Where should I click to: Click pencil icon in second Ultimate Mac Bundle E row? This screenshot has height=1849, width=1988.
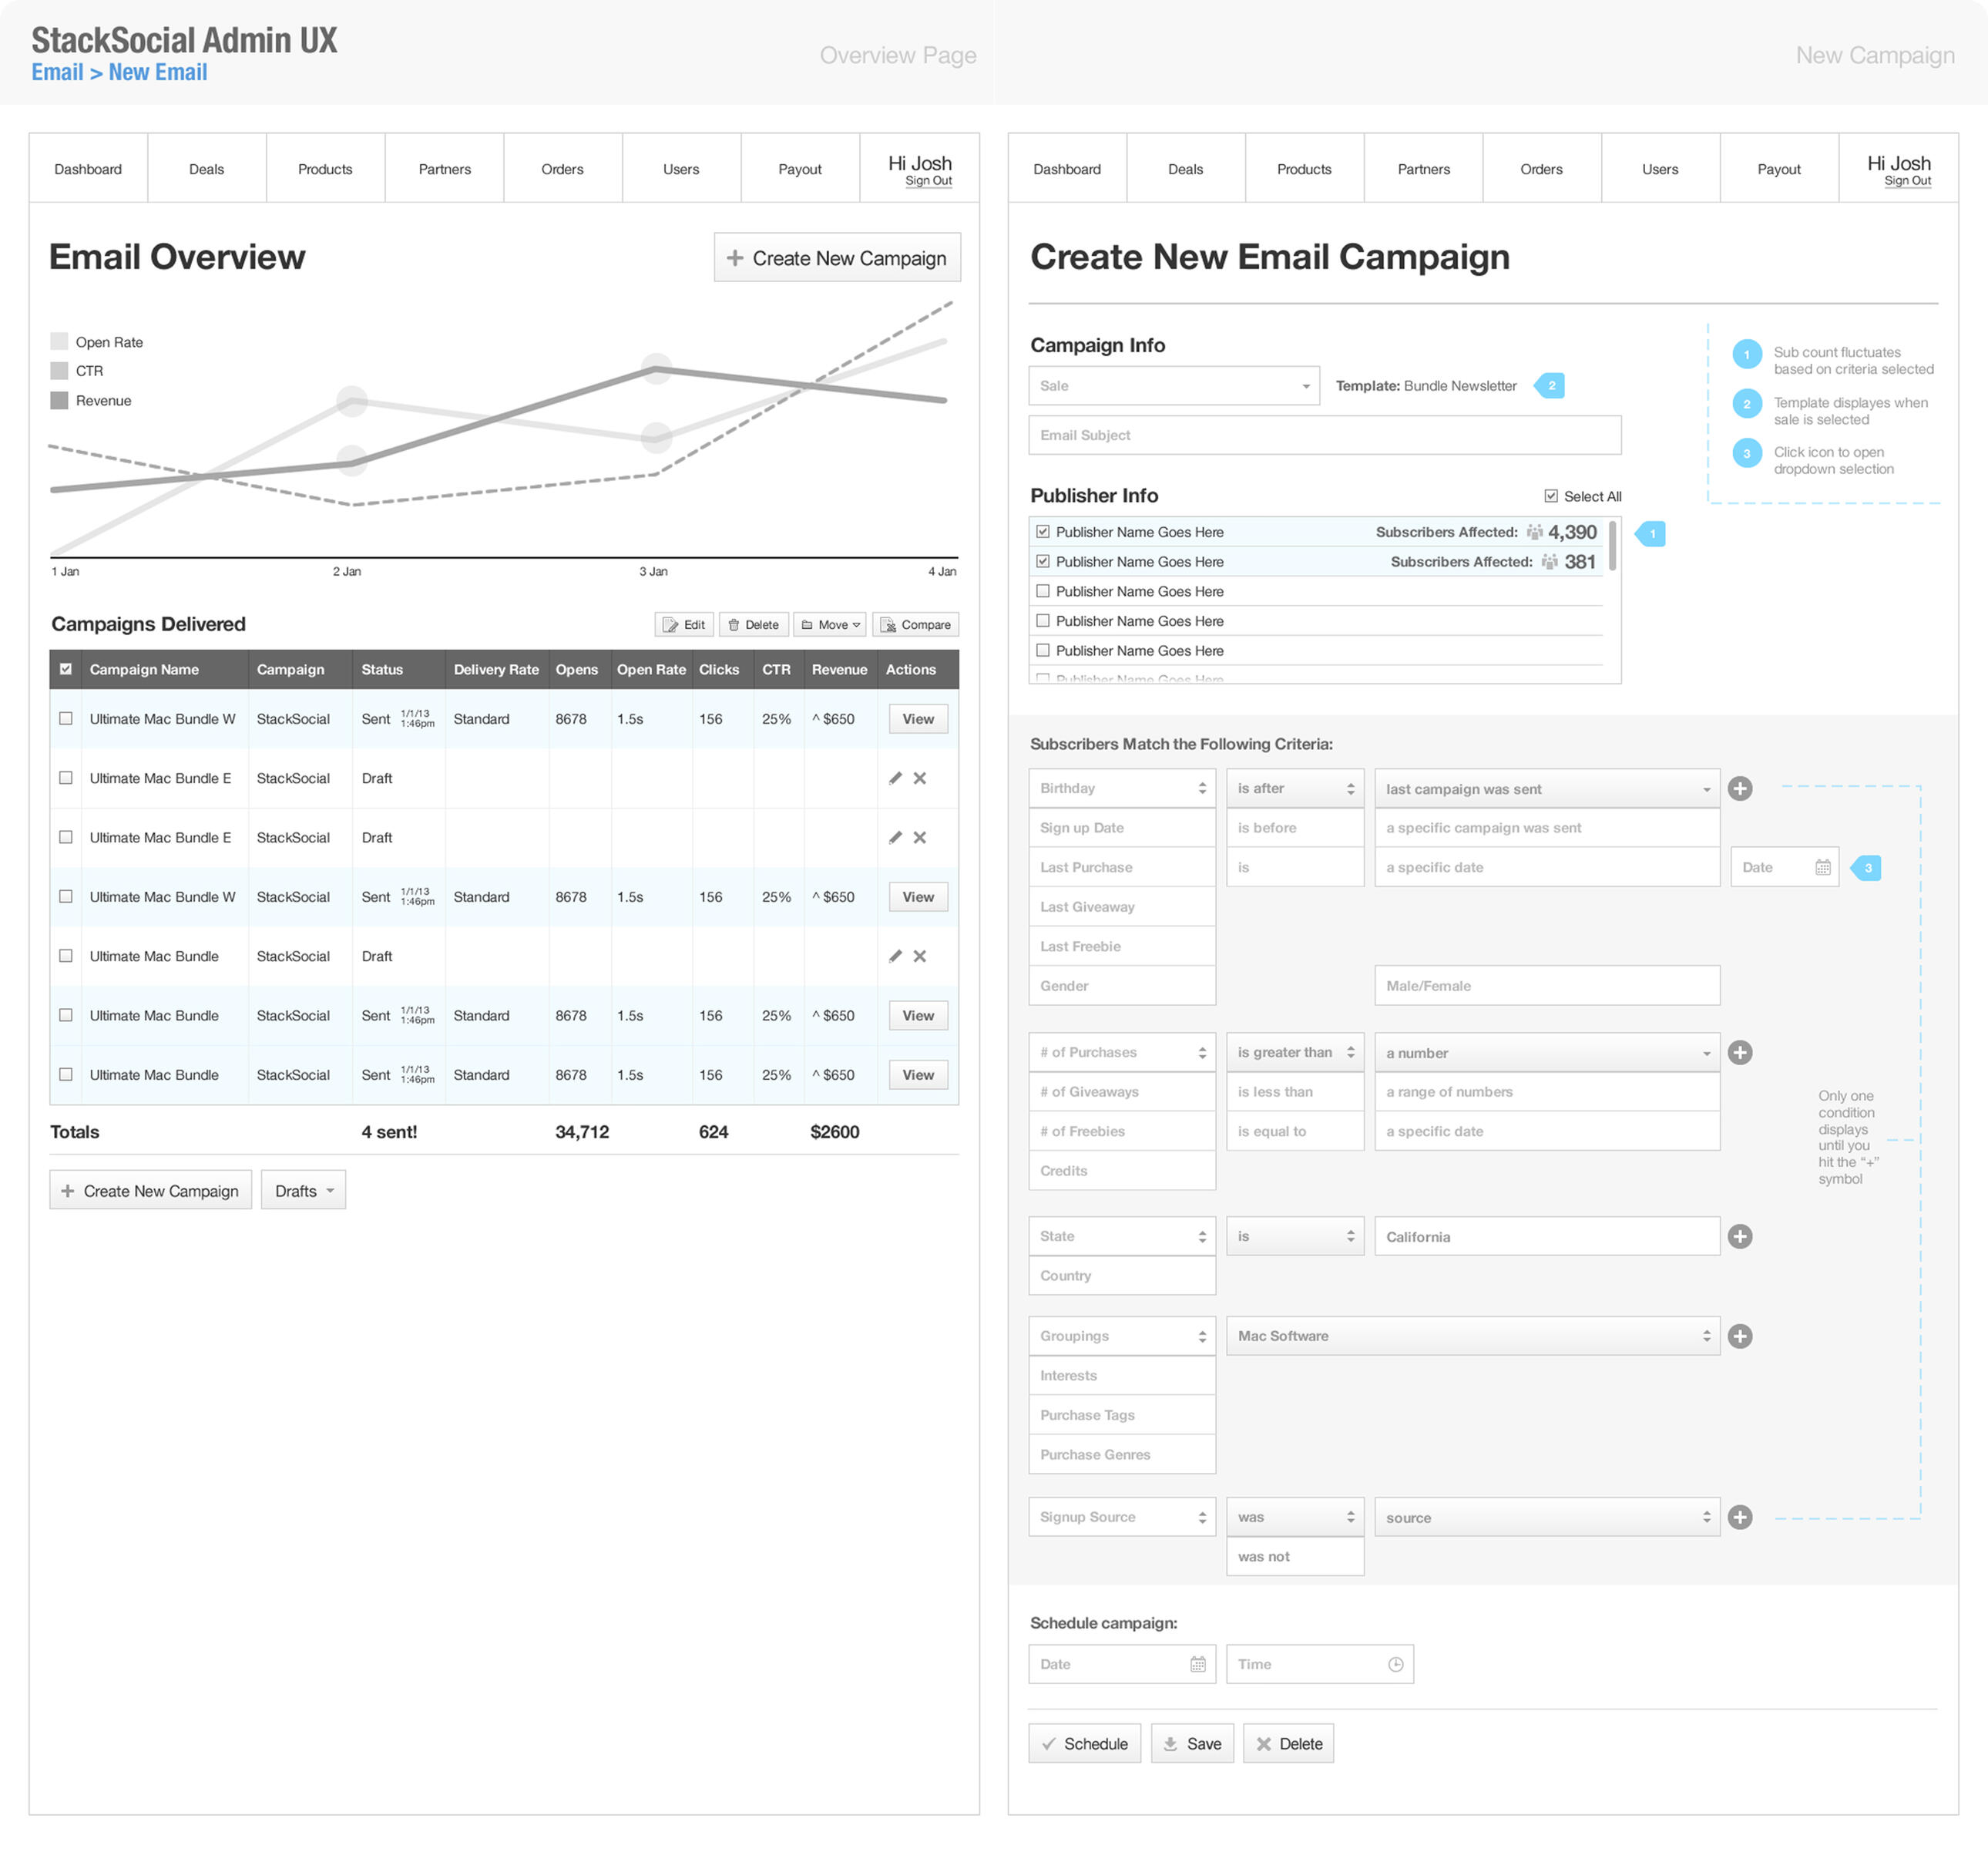point(895,837)
